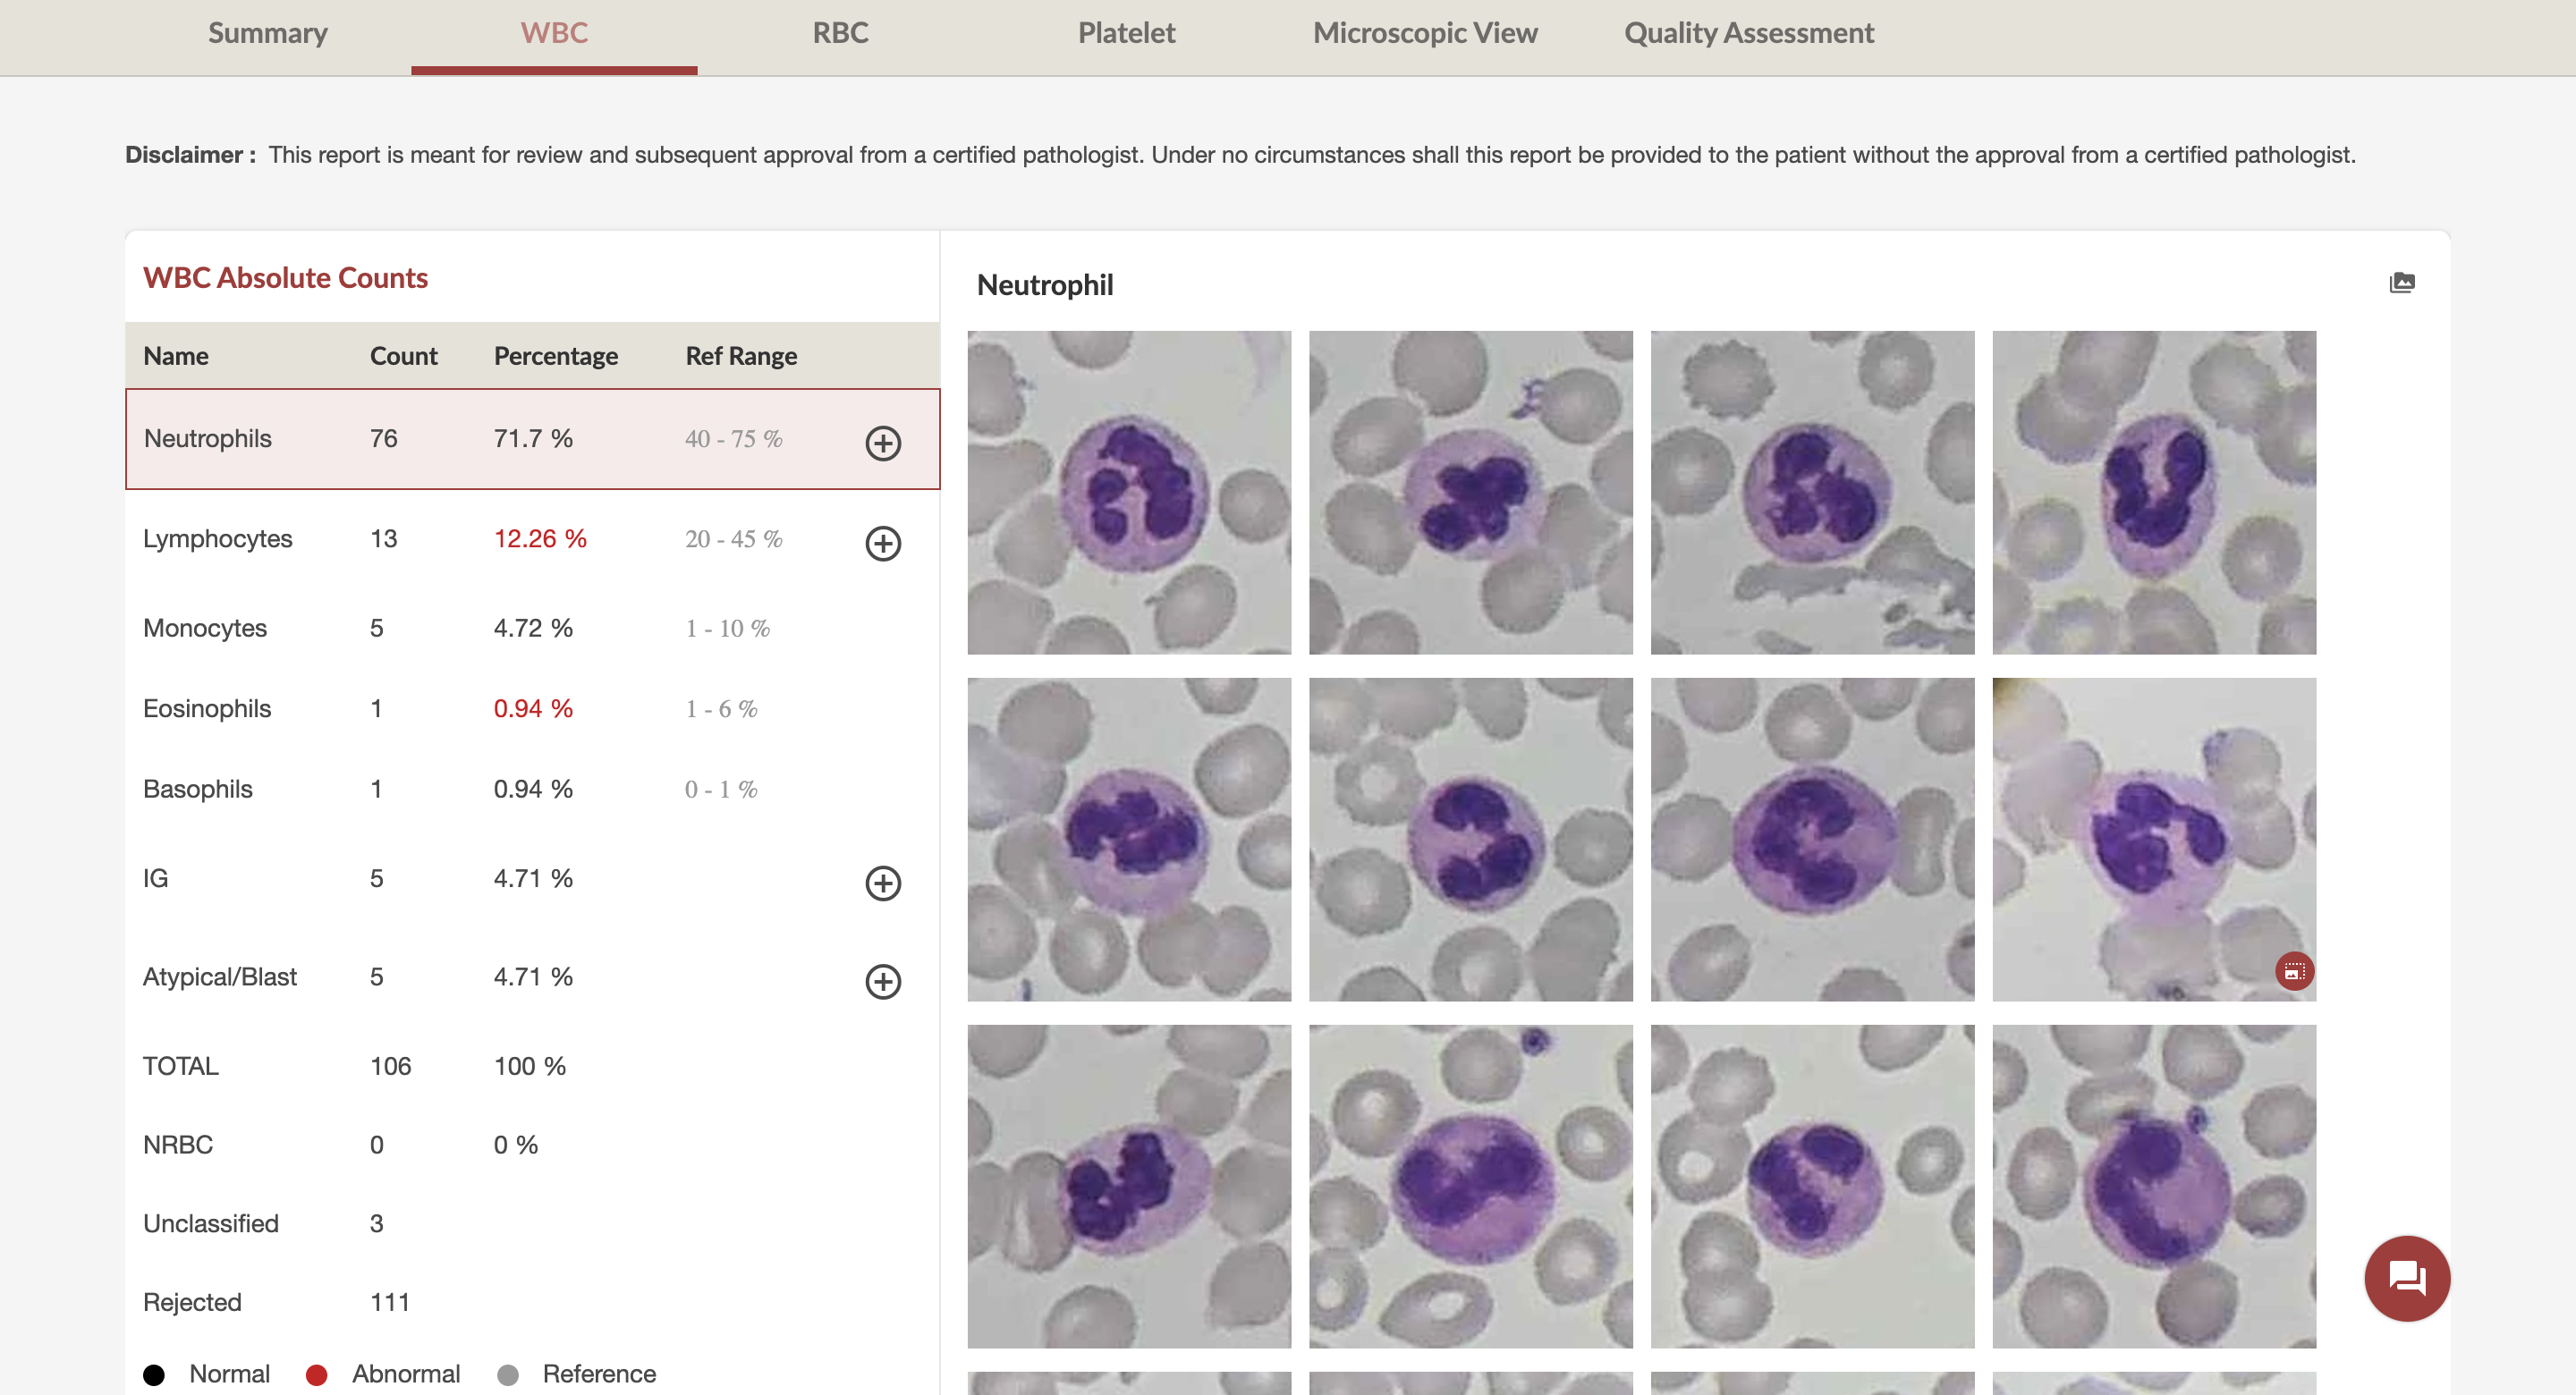Image resolution: width=2576 pixels, height=1395 pixels.
Task: Open first neutrophil thumbnail in second row
Action: [x=1129, y=840]
